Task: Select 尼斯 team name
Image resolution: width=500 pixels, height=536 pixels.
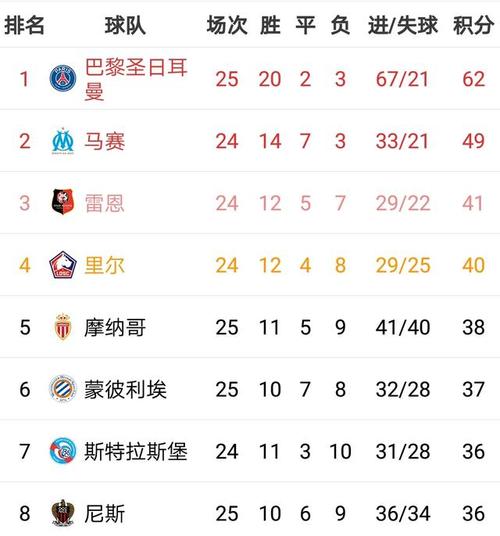Action: pos(105,513)
